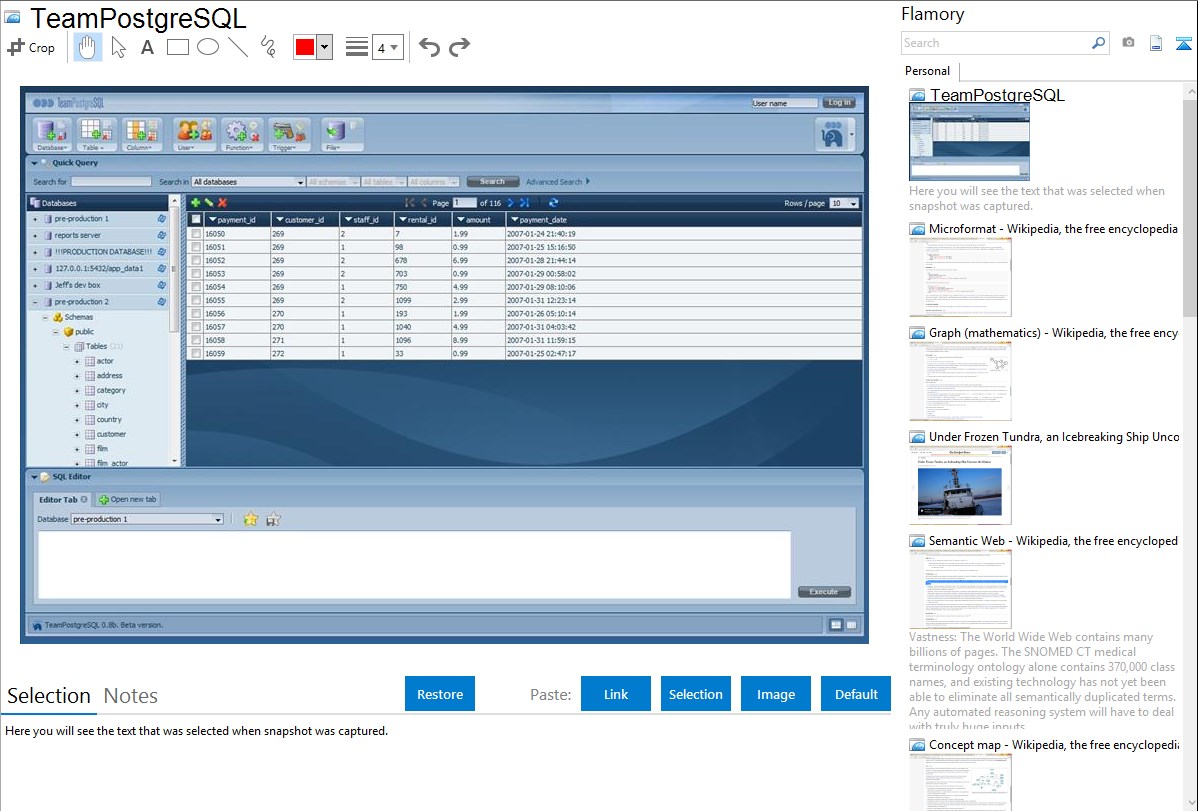Click the document page icon in Flamory header

click(x=1156, y=44)
